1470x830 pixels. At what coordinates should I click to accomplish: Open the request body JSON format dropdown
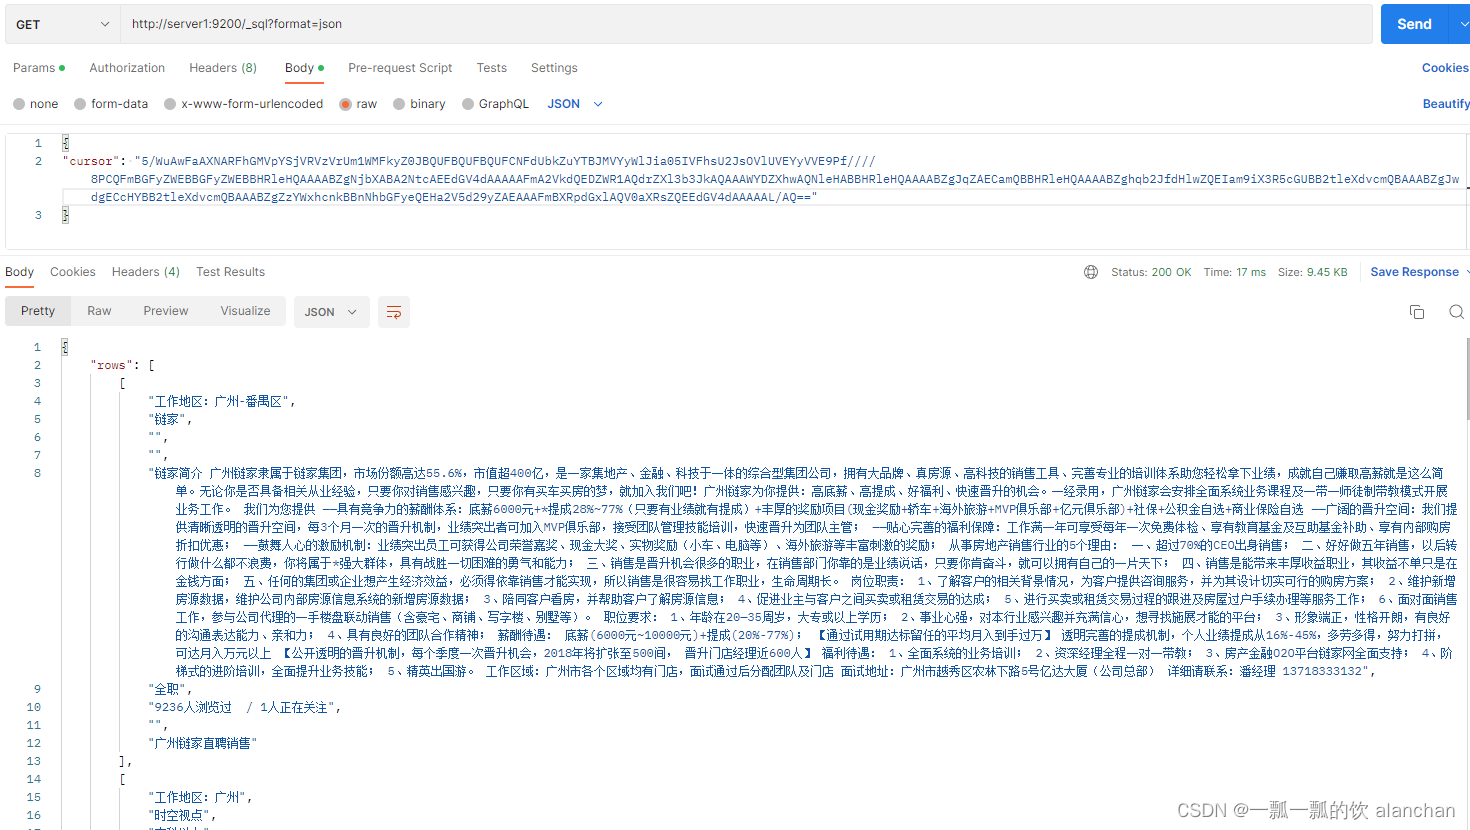[575, 104]
